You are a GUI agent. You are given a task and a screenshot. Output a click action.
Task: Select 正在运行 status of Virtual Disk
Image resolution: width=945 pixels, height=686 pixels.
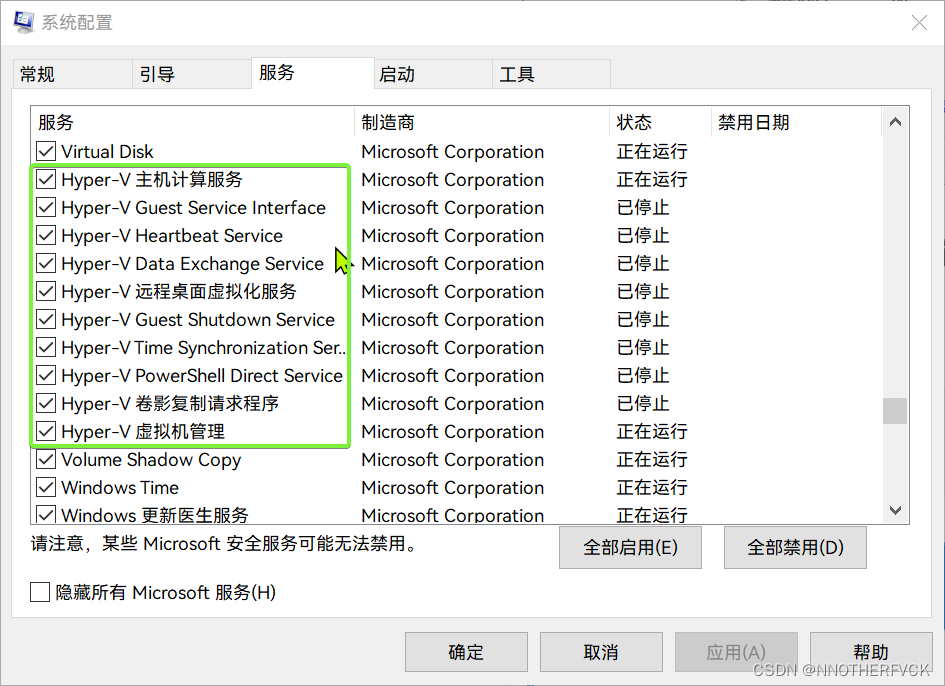(652, 151)
